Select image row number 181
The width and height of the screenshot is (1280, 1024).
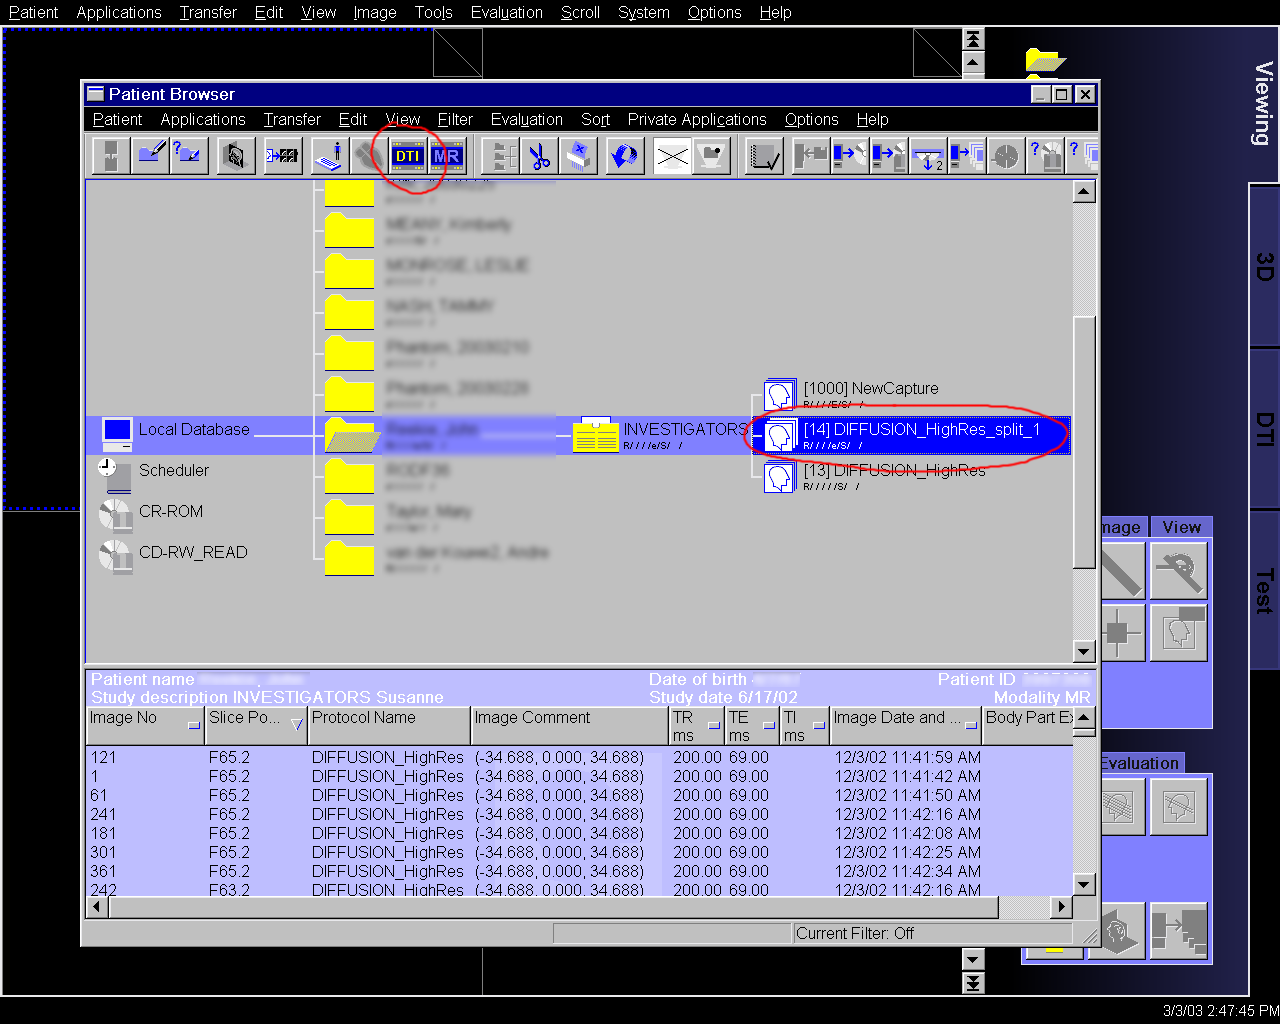[x=580, y=833]
